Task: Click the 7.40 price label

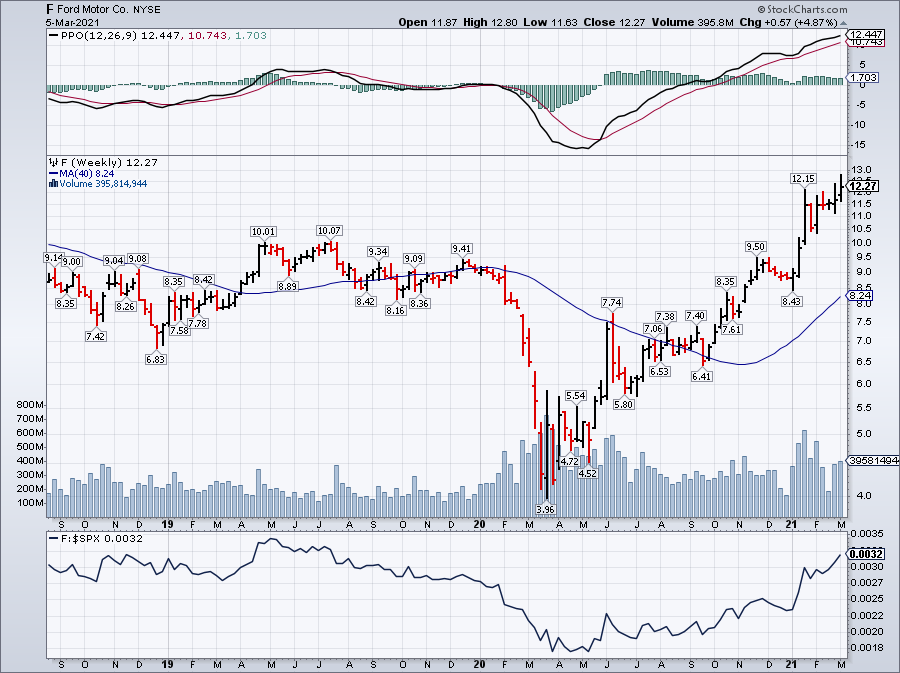Action: point(696,316)
